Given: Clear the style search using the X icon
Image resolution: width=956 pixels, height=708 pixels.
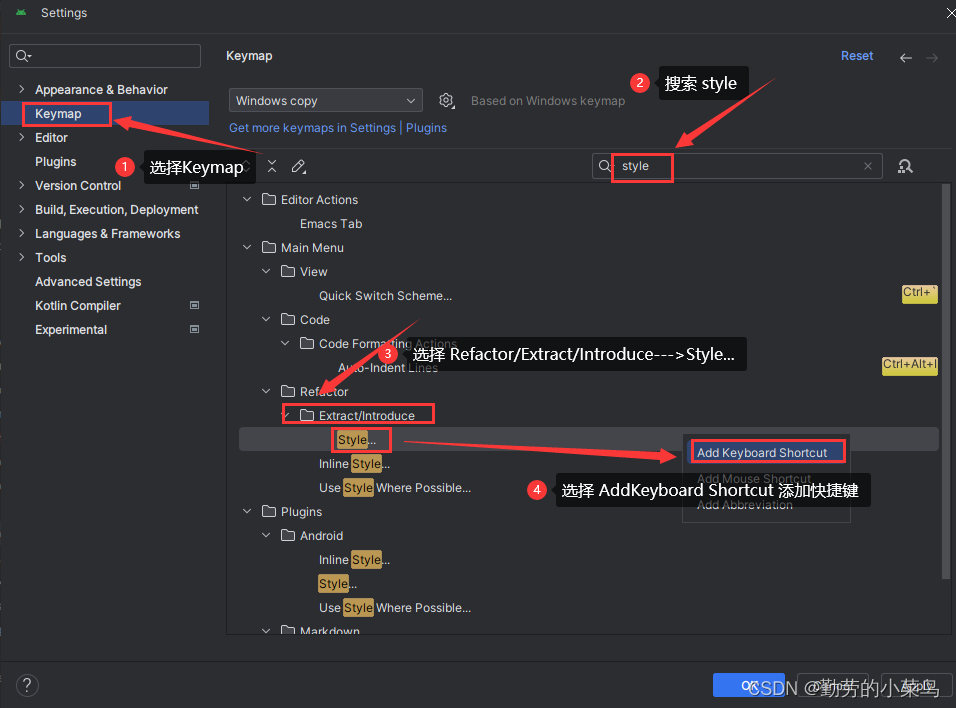Looking at the screenshot, I should click(867, 166).
